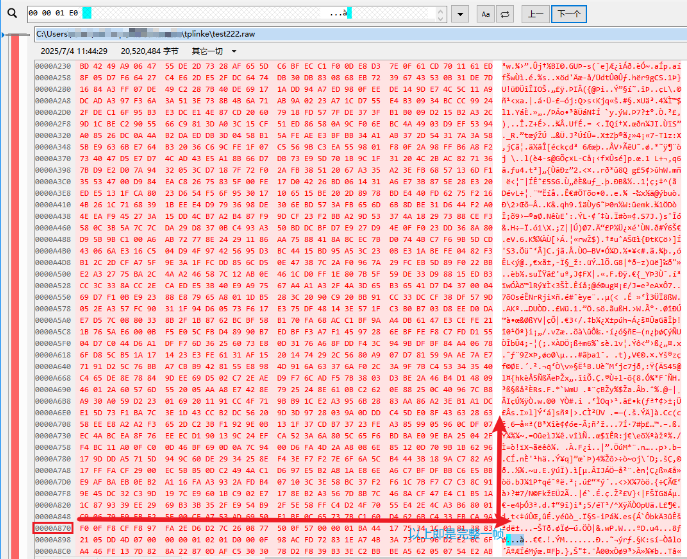Select the test222.raw file path bar

tap(361, 34)
